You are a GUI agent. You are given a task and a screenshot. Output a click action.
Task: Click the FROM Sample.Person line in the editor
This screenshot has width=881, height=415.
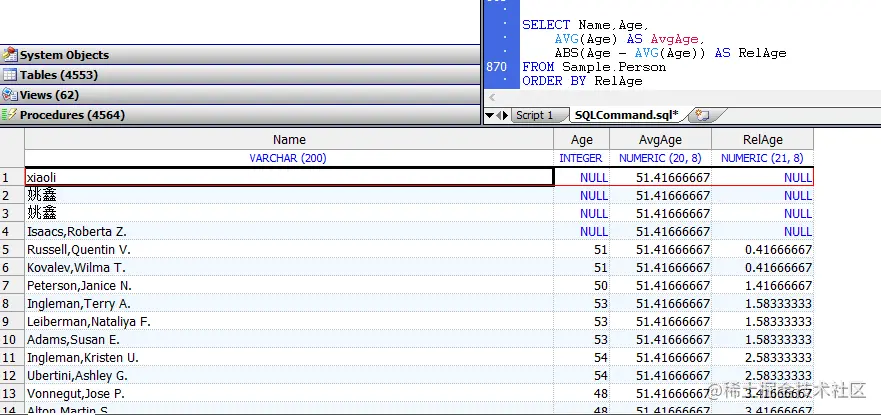point(594,67)
